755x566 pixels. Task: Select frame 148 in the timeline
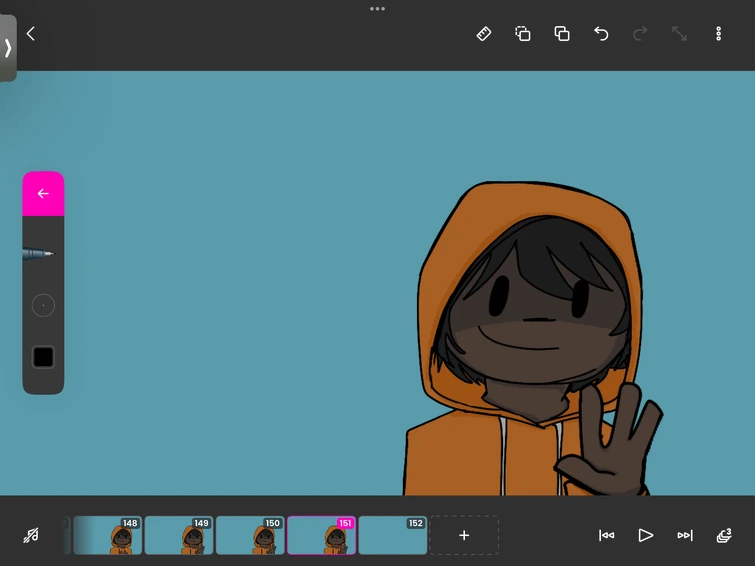(107, 536)
